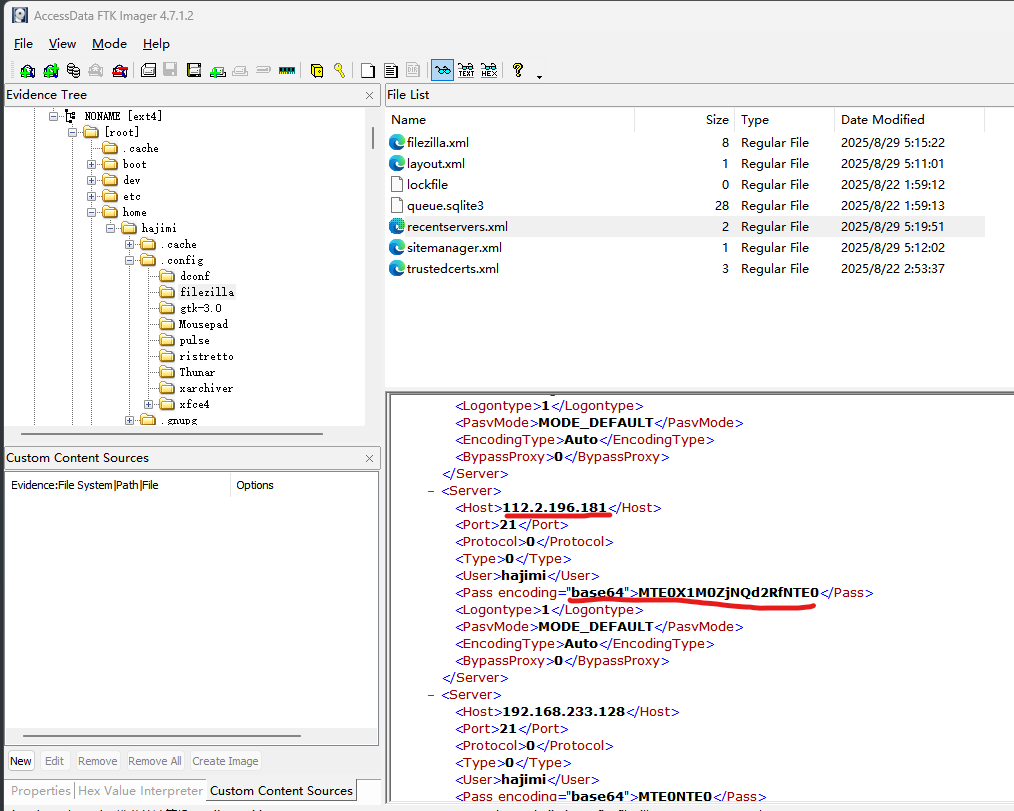Click the Create Image button
1014x811 pixels.
(x=225, y=761)
